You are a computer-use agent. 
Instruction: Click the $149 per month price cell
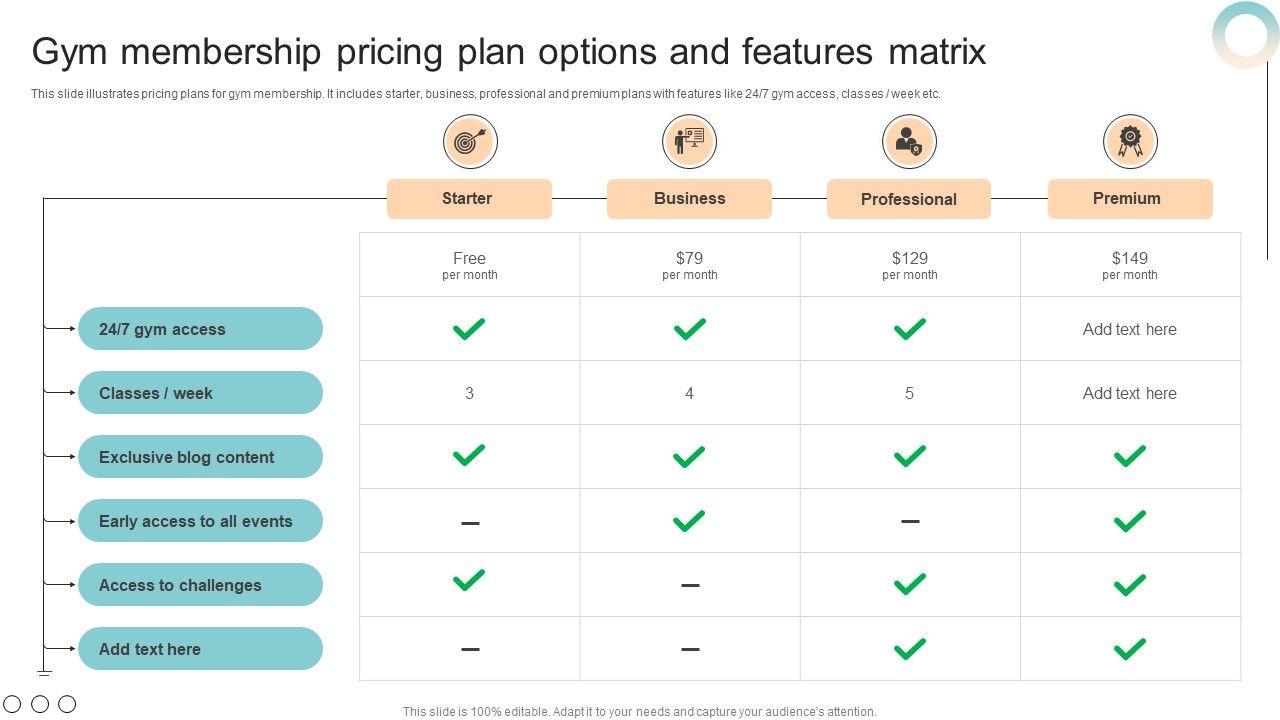tap(1130, 265)
